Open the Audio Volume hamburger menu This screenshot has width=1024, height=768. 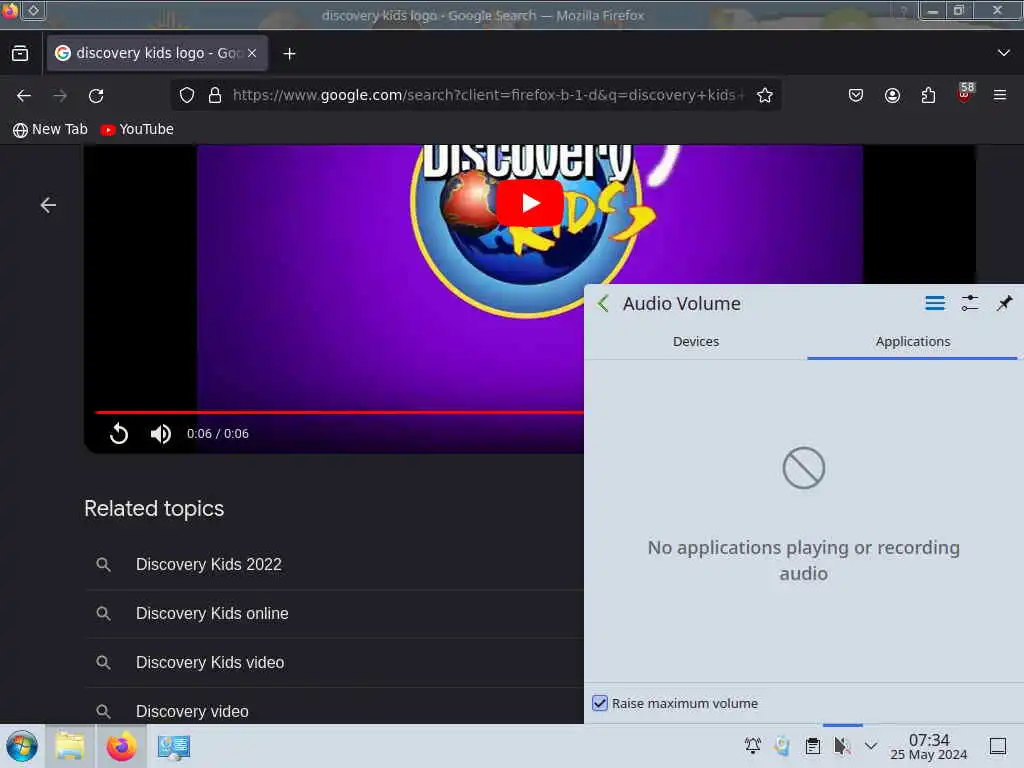coord(935,303)
